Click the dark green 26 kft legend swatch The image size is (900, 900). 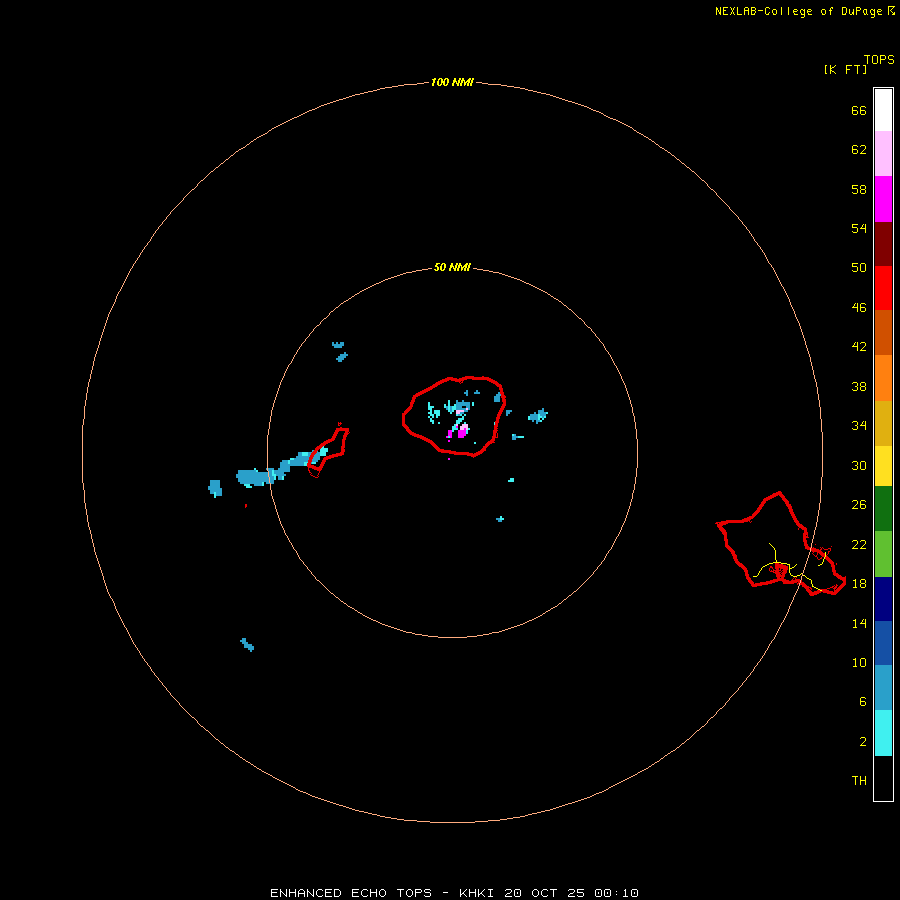883,509
